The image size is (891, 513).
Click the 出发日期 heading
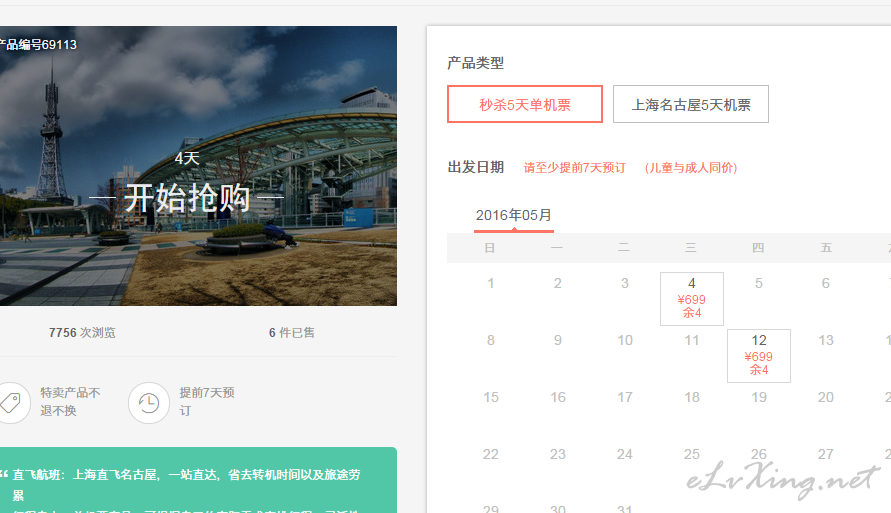point(476,167)
